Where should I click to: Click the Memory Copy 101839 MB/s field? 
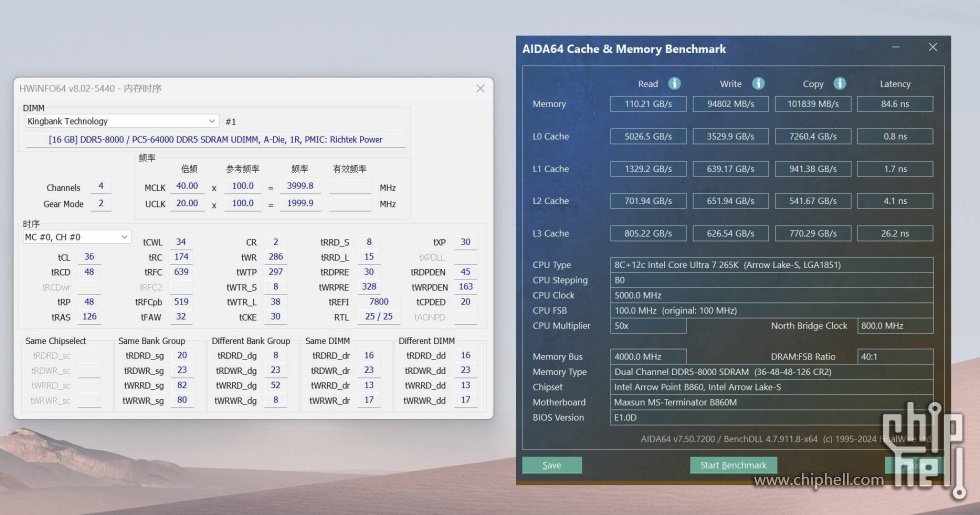813,104
